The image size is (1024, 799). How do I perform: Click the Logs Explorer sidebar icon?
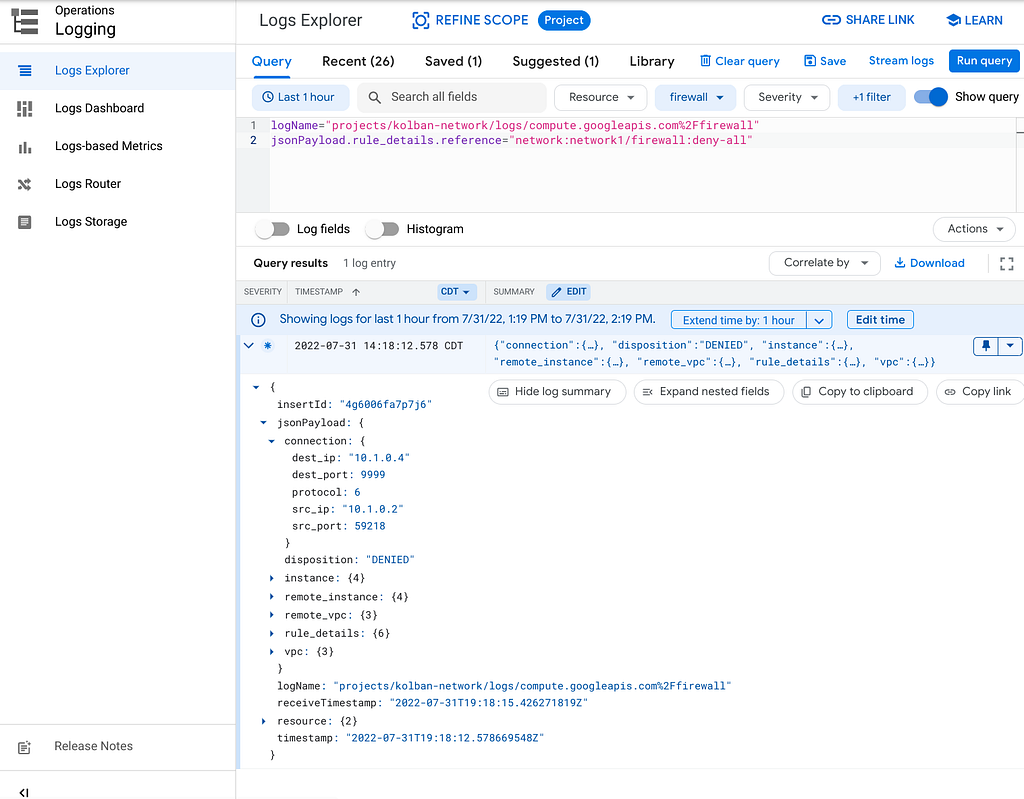pos(25,71)
